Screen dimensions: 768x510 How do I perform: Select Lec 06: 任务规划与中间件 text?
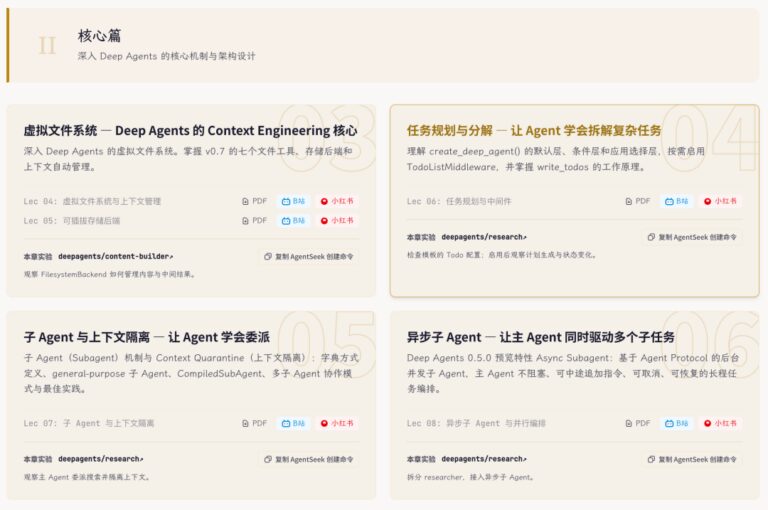[459, 201]
